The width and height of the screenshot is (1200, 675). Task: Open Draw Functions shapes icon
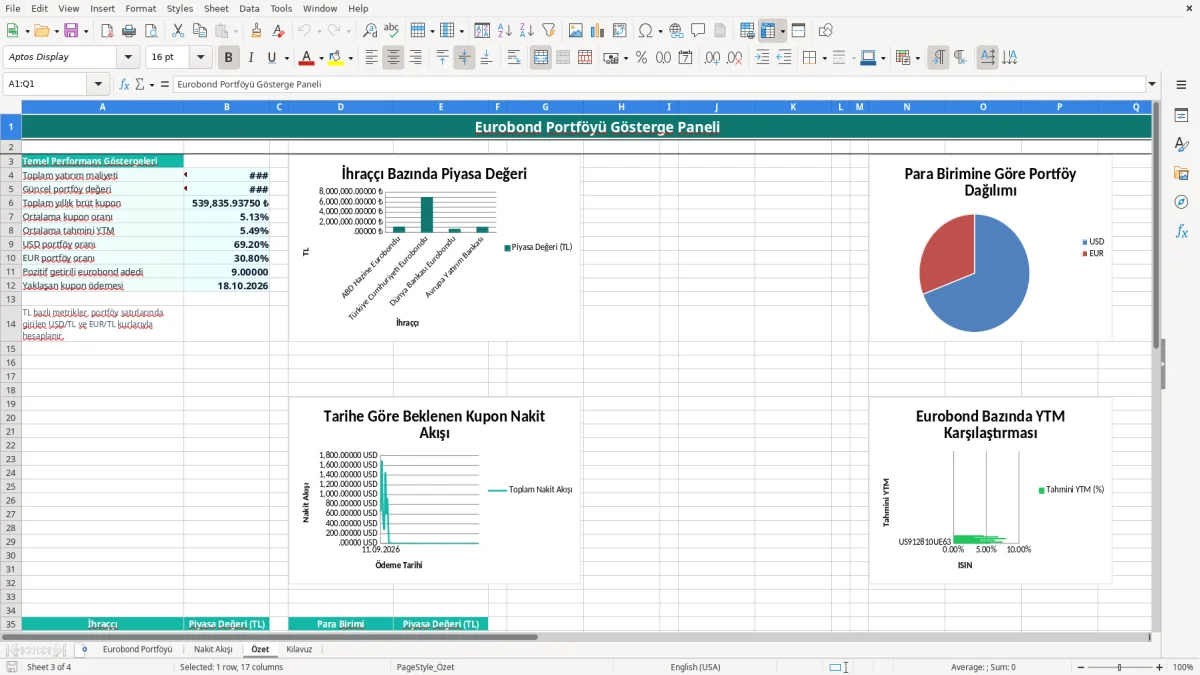[826, 31]
